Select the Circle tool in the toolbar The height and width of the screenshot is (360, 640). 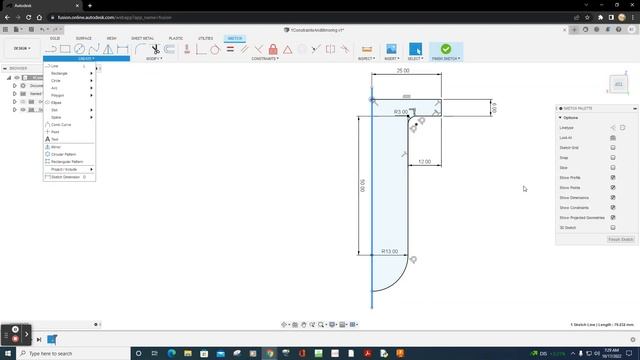[x=79, y=49]
